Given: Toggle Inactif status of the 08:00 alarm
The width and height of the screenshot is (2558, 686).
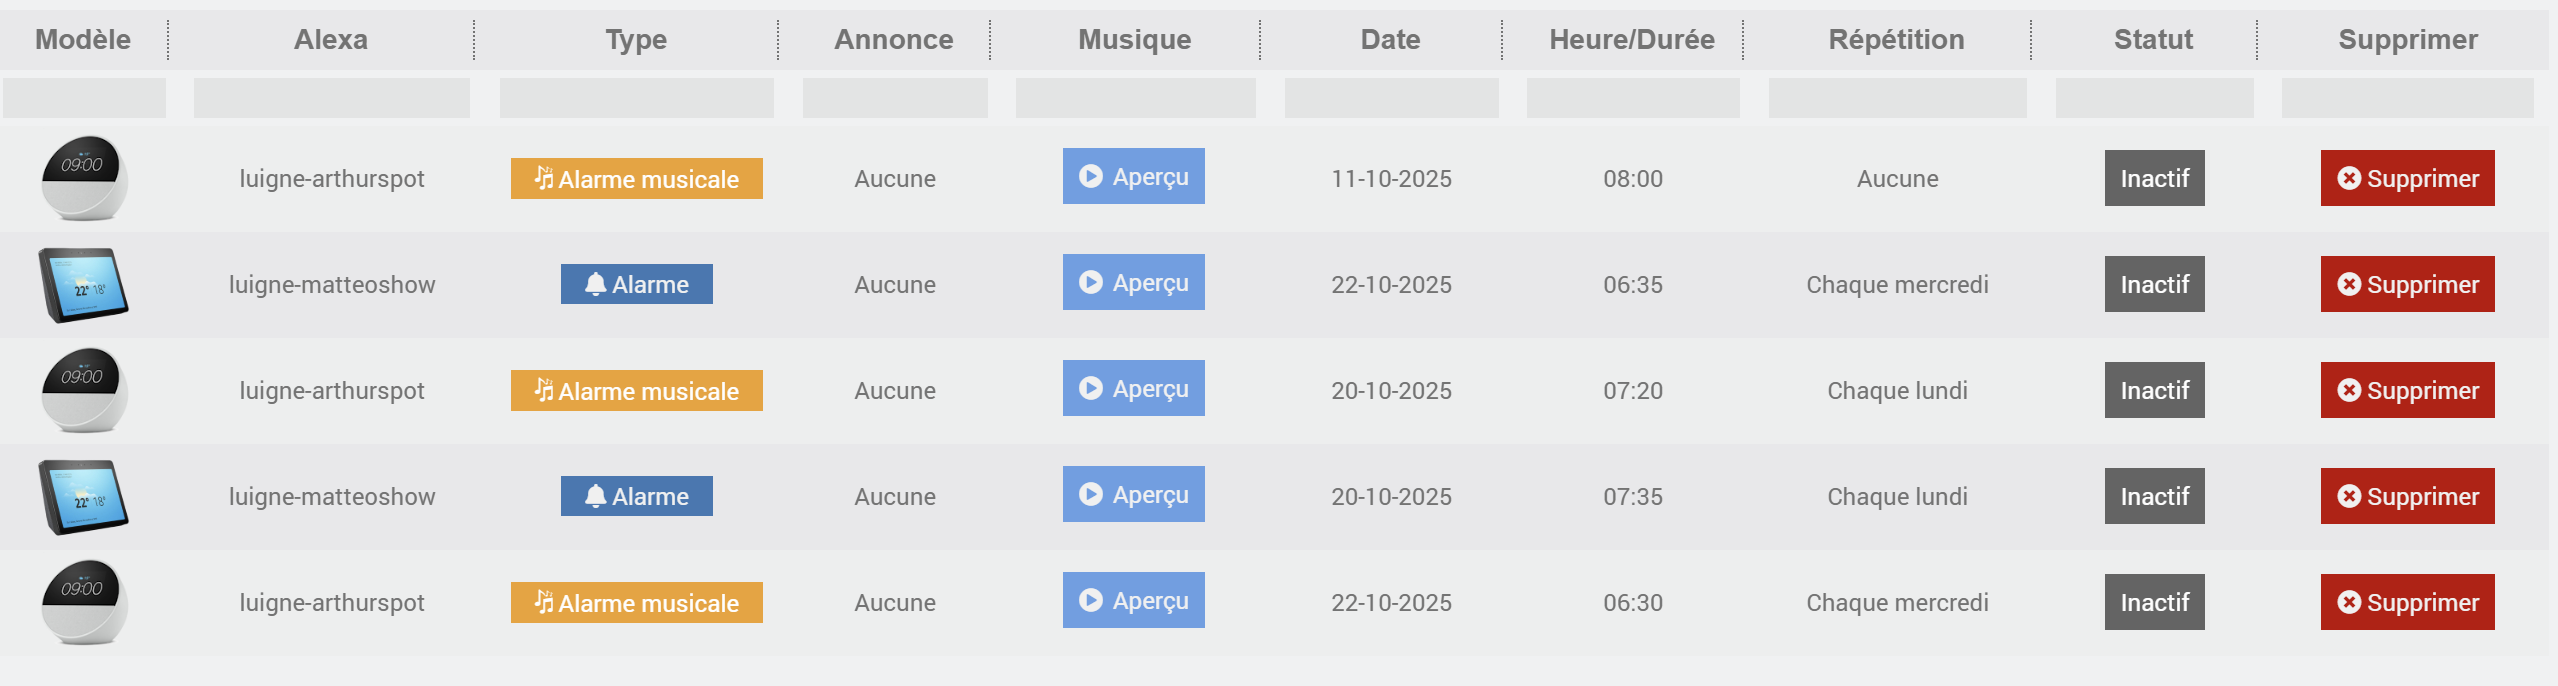Looking at the screenshot, I should (x=2154, y=179).
